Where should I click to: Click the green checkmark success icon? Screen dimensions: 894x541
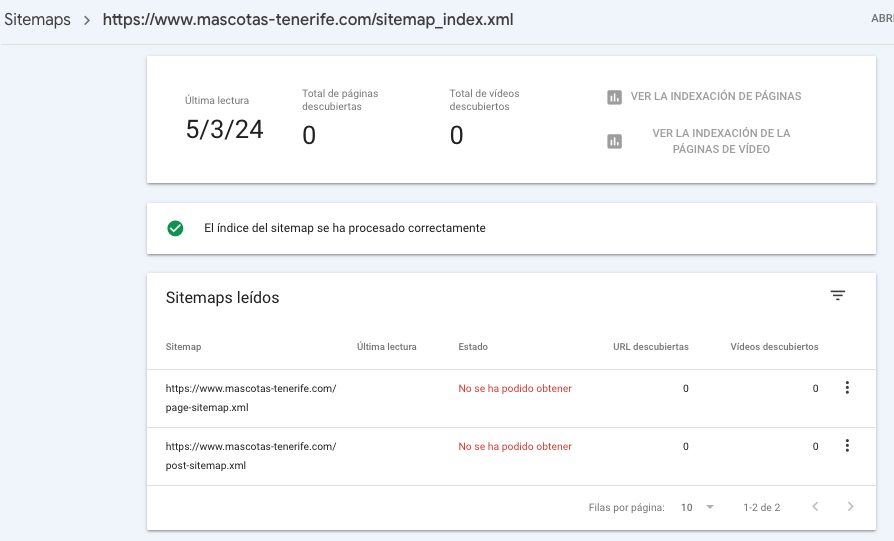(175, 228)
